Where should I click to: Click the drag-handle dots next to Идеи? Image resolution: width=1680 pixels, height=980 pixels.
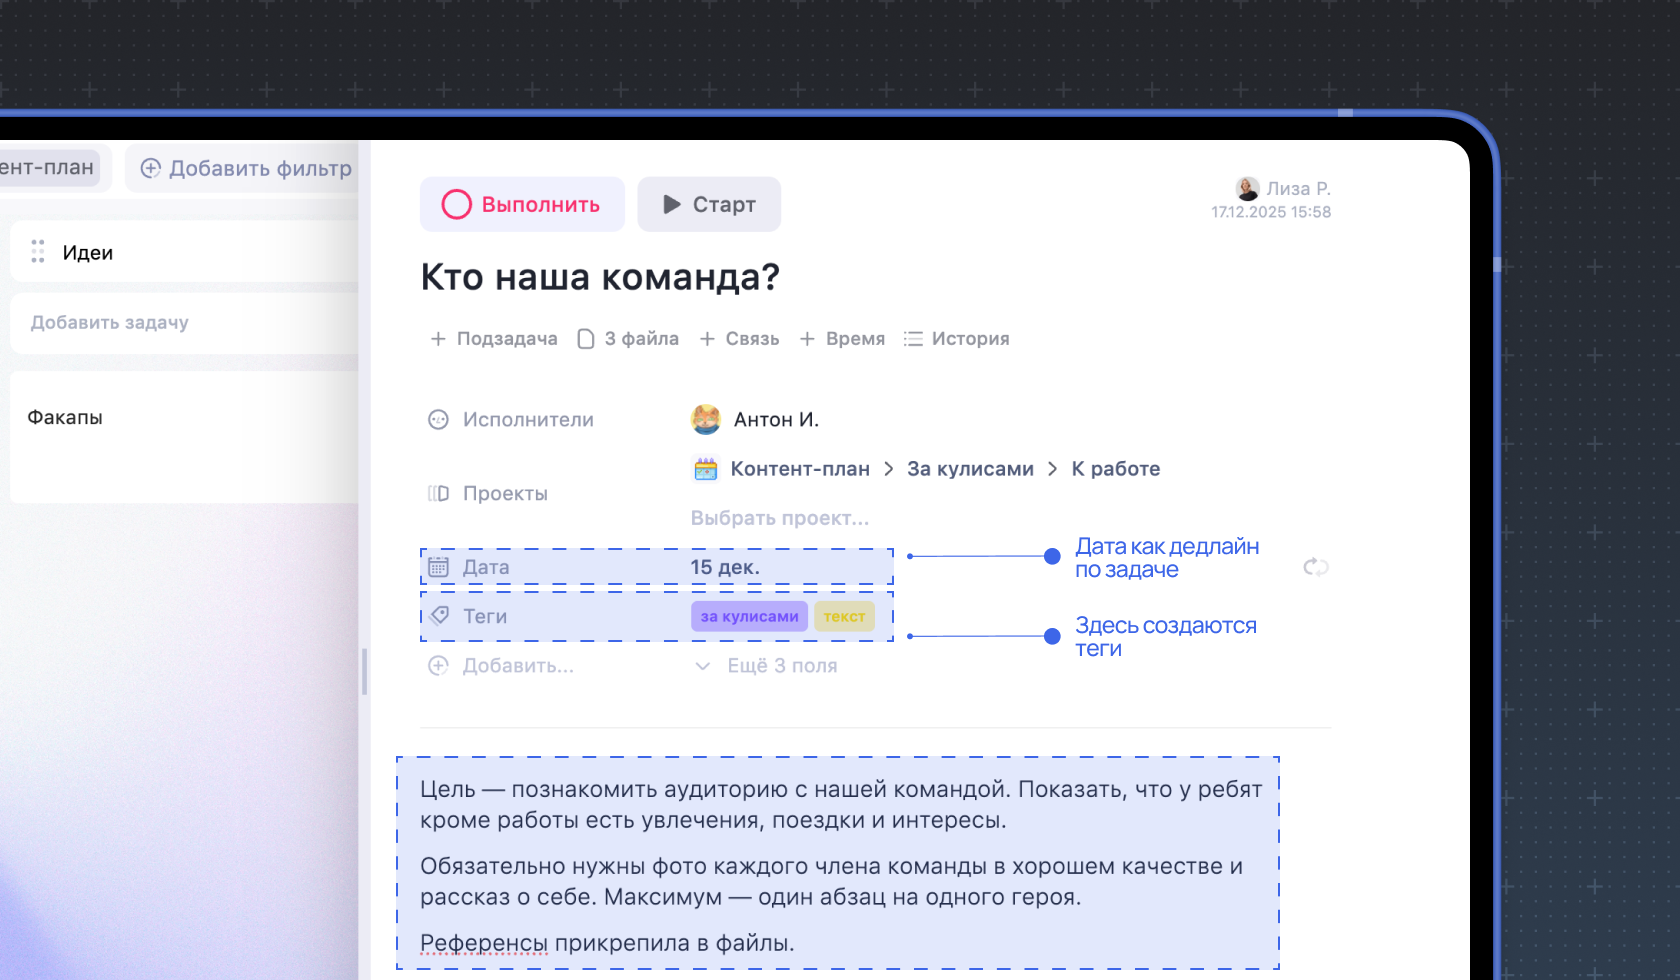coord(37,251)
